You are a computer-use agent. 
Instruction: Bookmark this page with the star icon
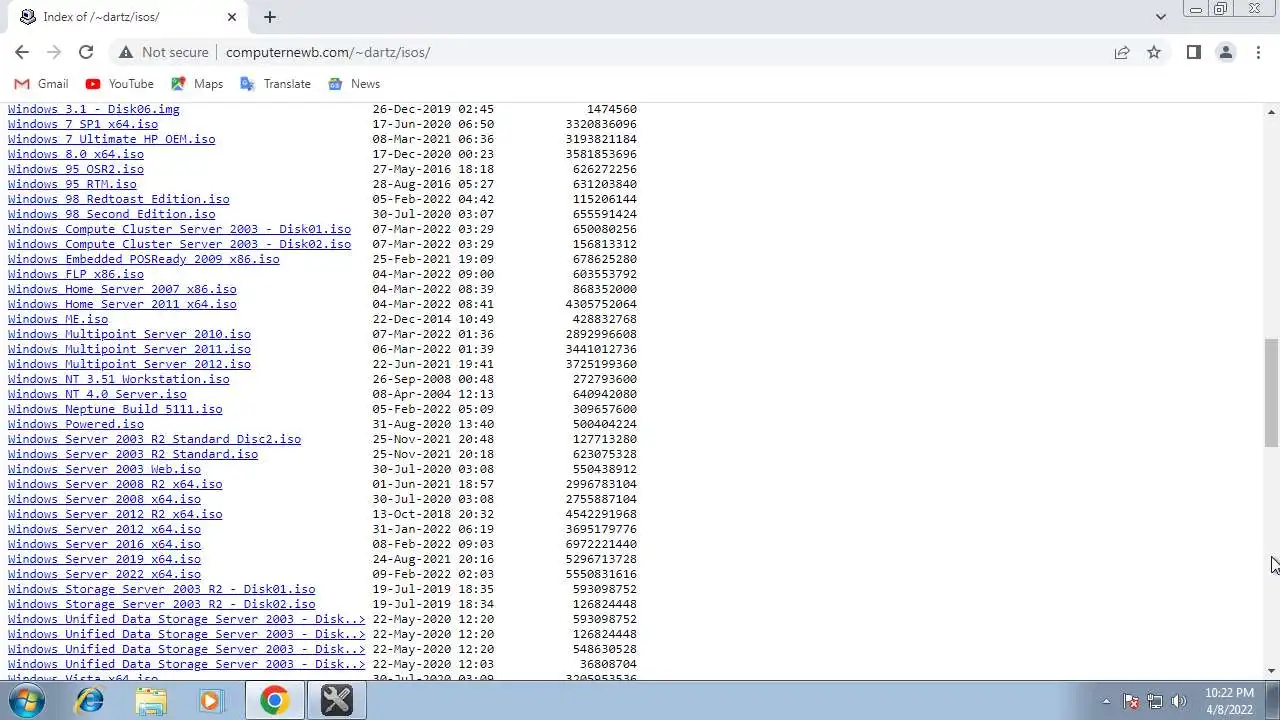tap(1154, 52)
